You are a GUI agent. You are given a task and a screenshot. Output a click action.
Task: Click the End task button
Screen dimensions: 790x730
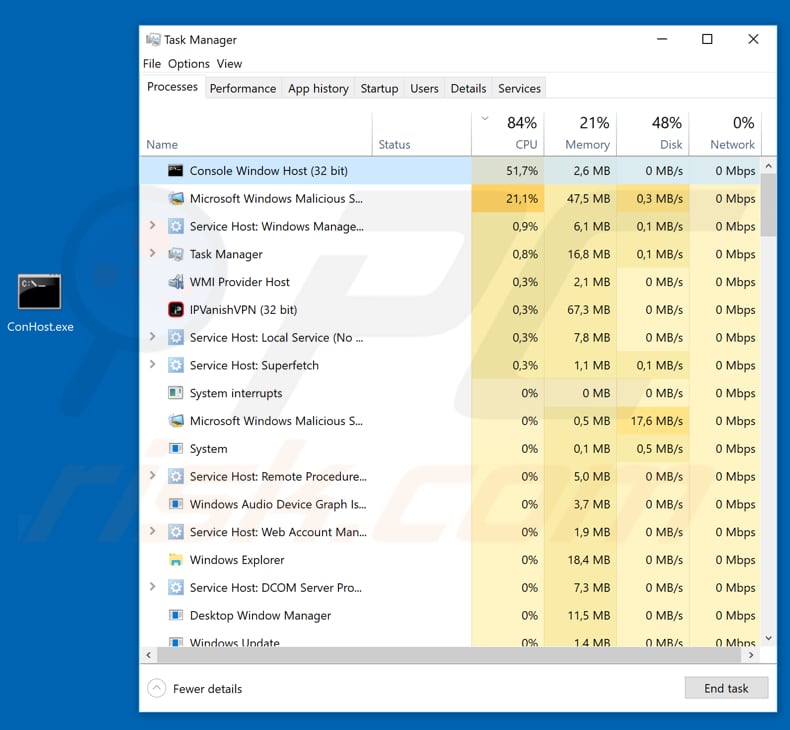[726, 688]
